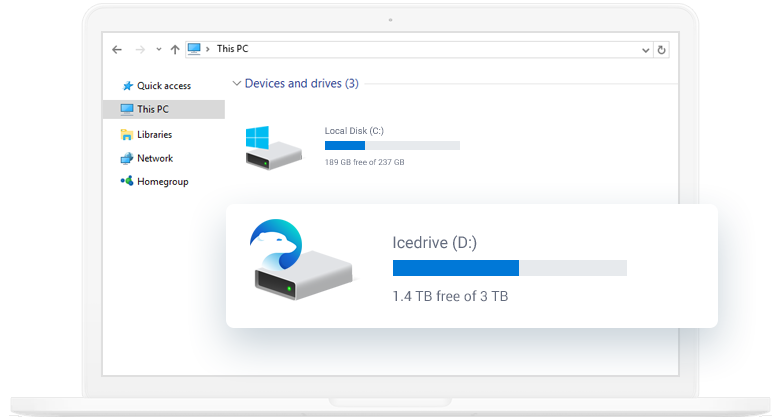Select This PC breadcrumb in address bar
772x417 pixels.
[x=232, y=49]
